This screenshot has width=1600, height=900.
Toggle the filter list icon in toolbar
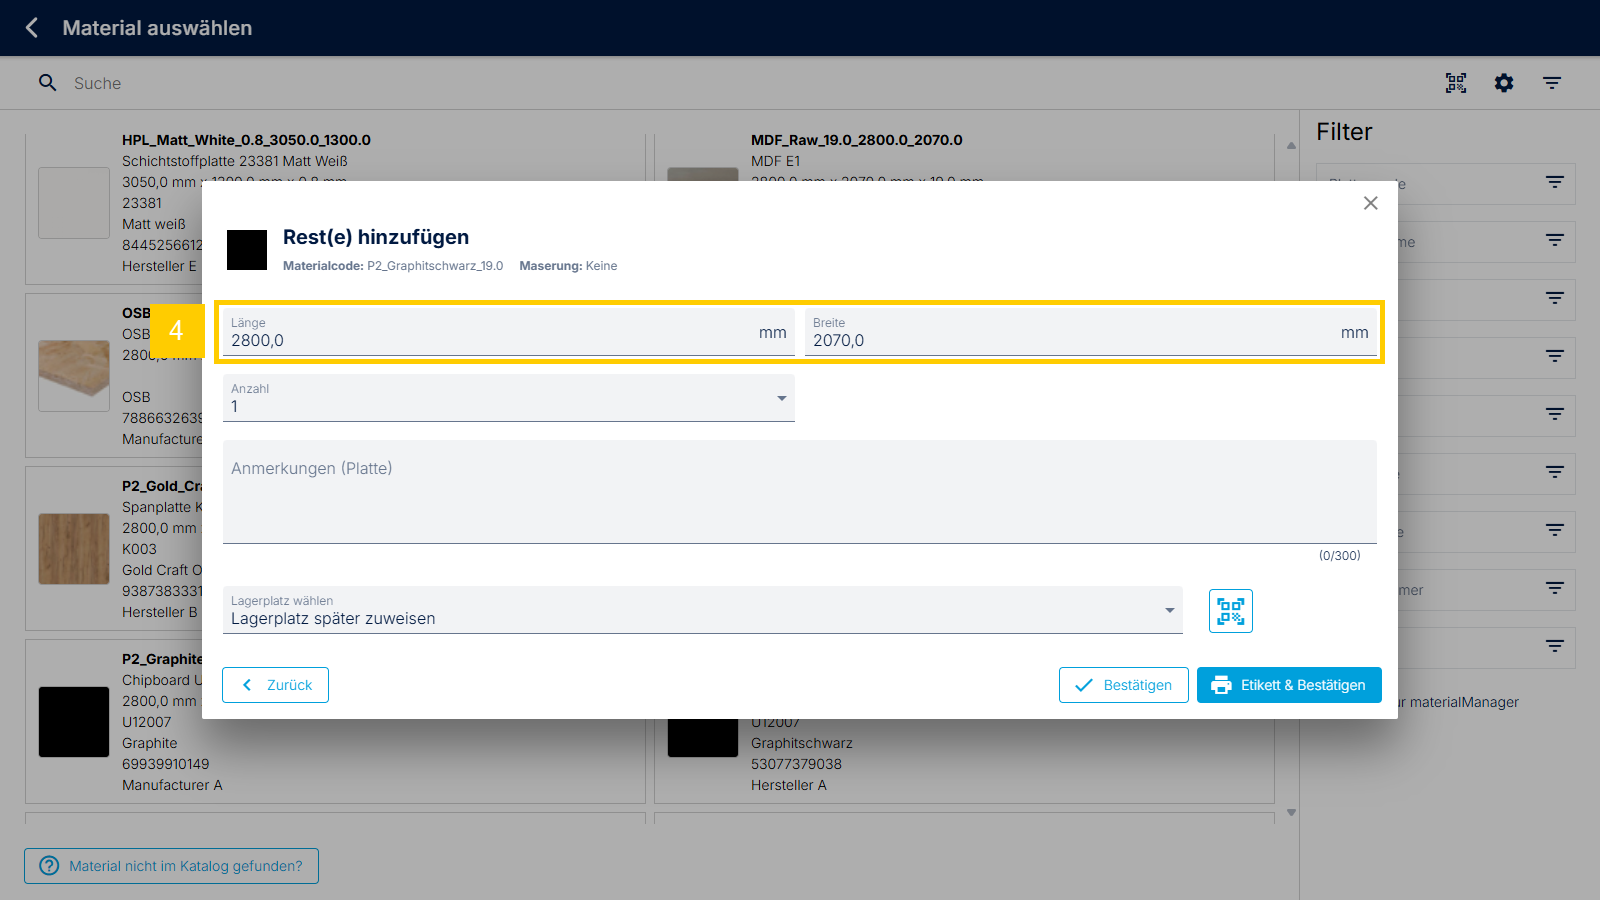tap(1552, 83)
